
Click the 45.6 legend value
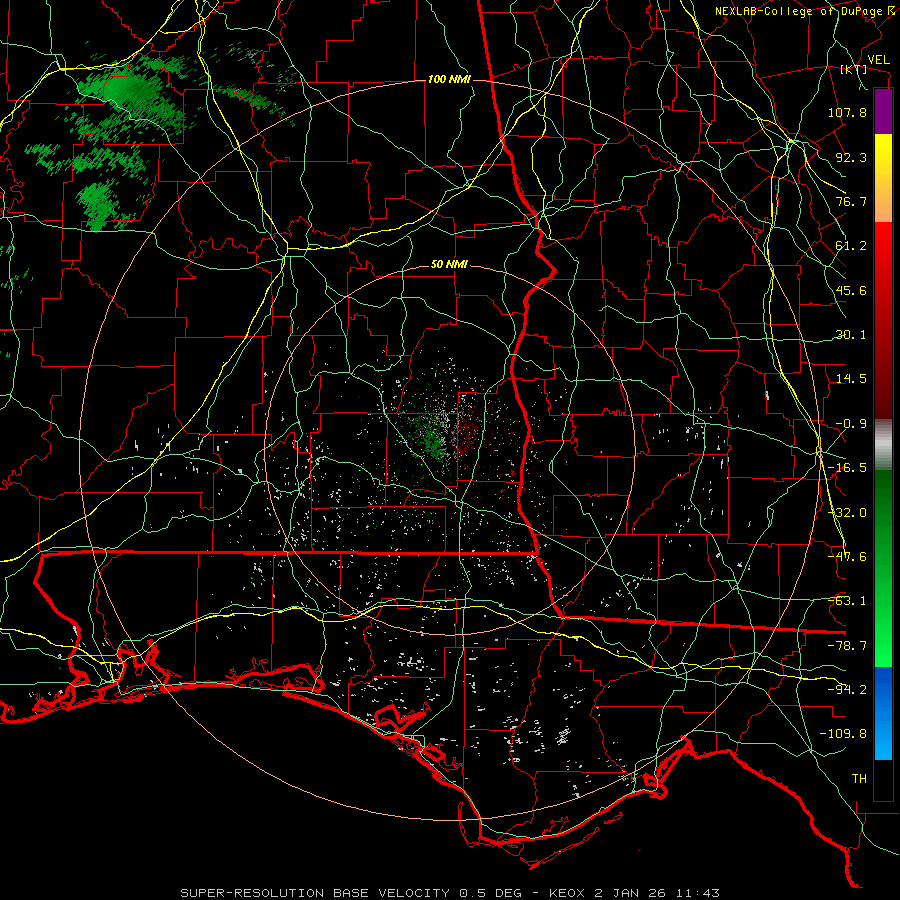(x=851, y=290)
